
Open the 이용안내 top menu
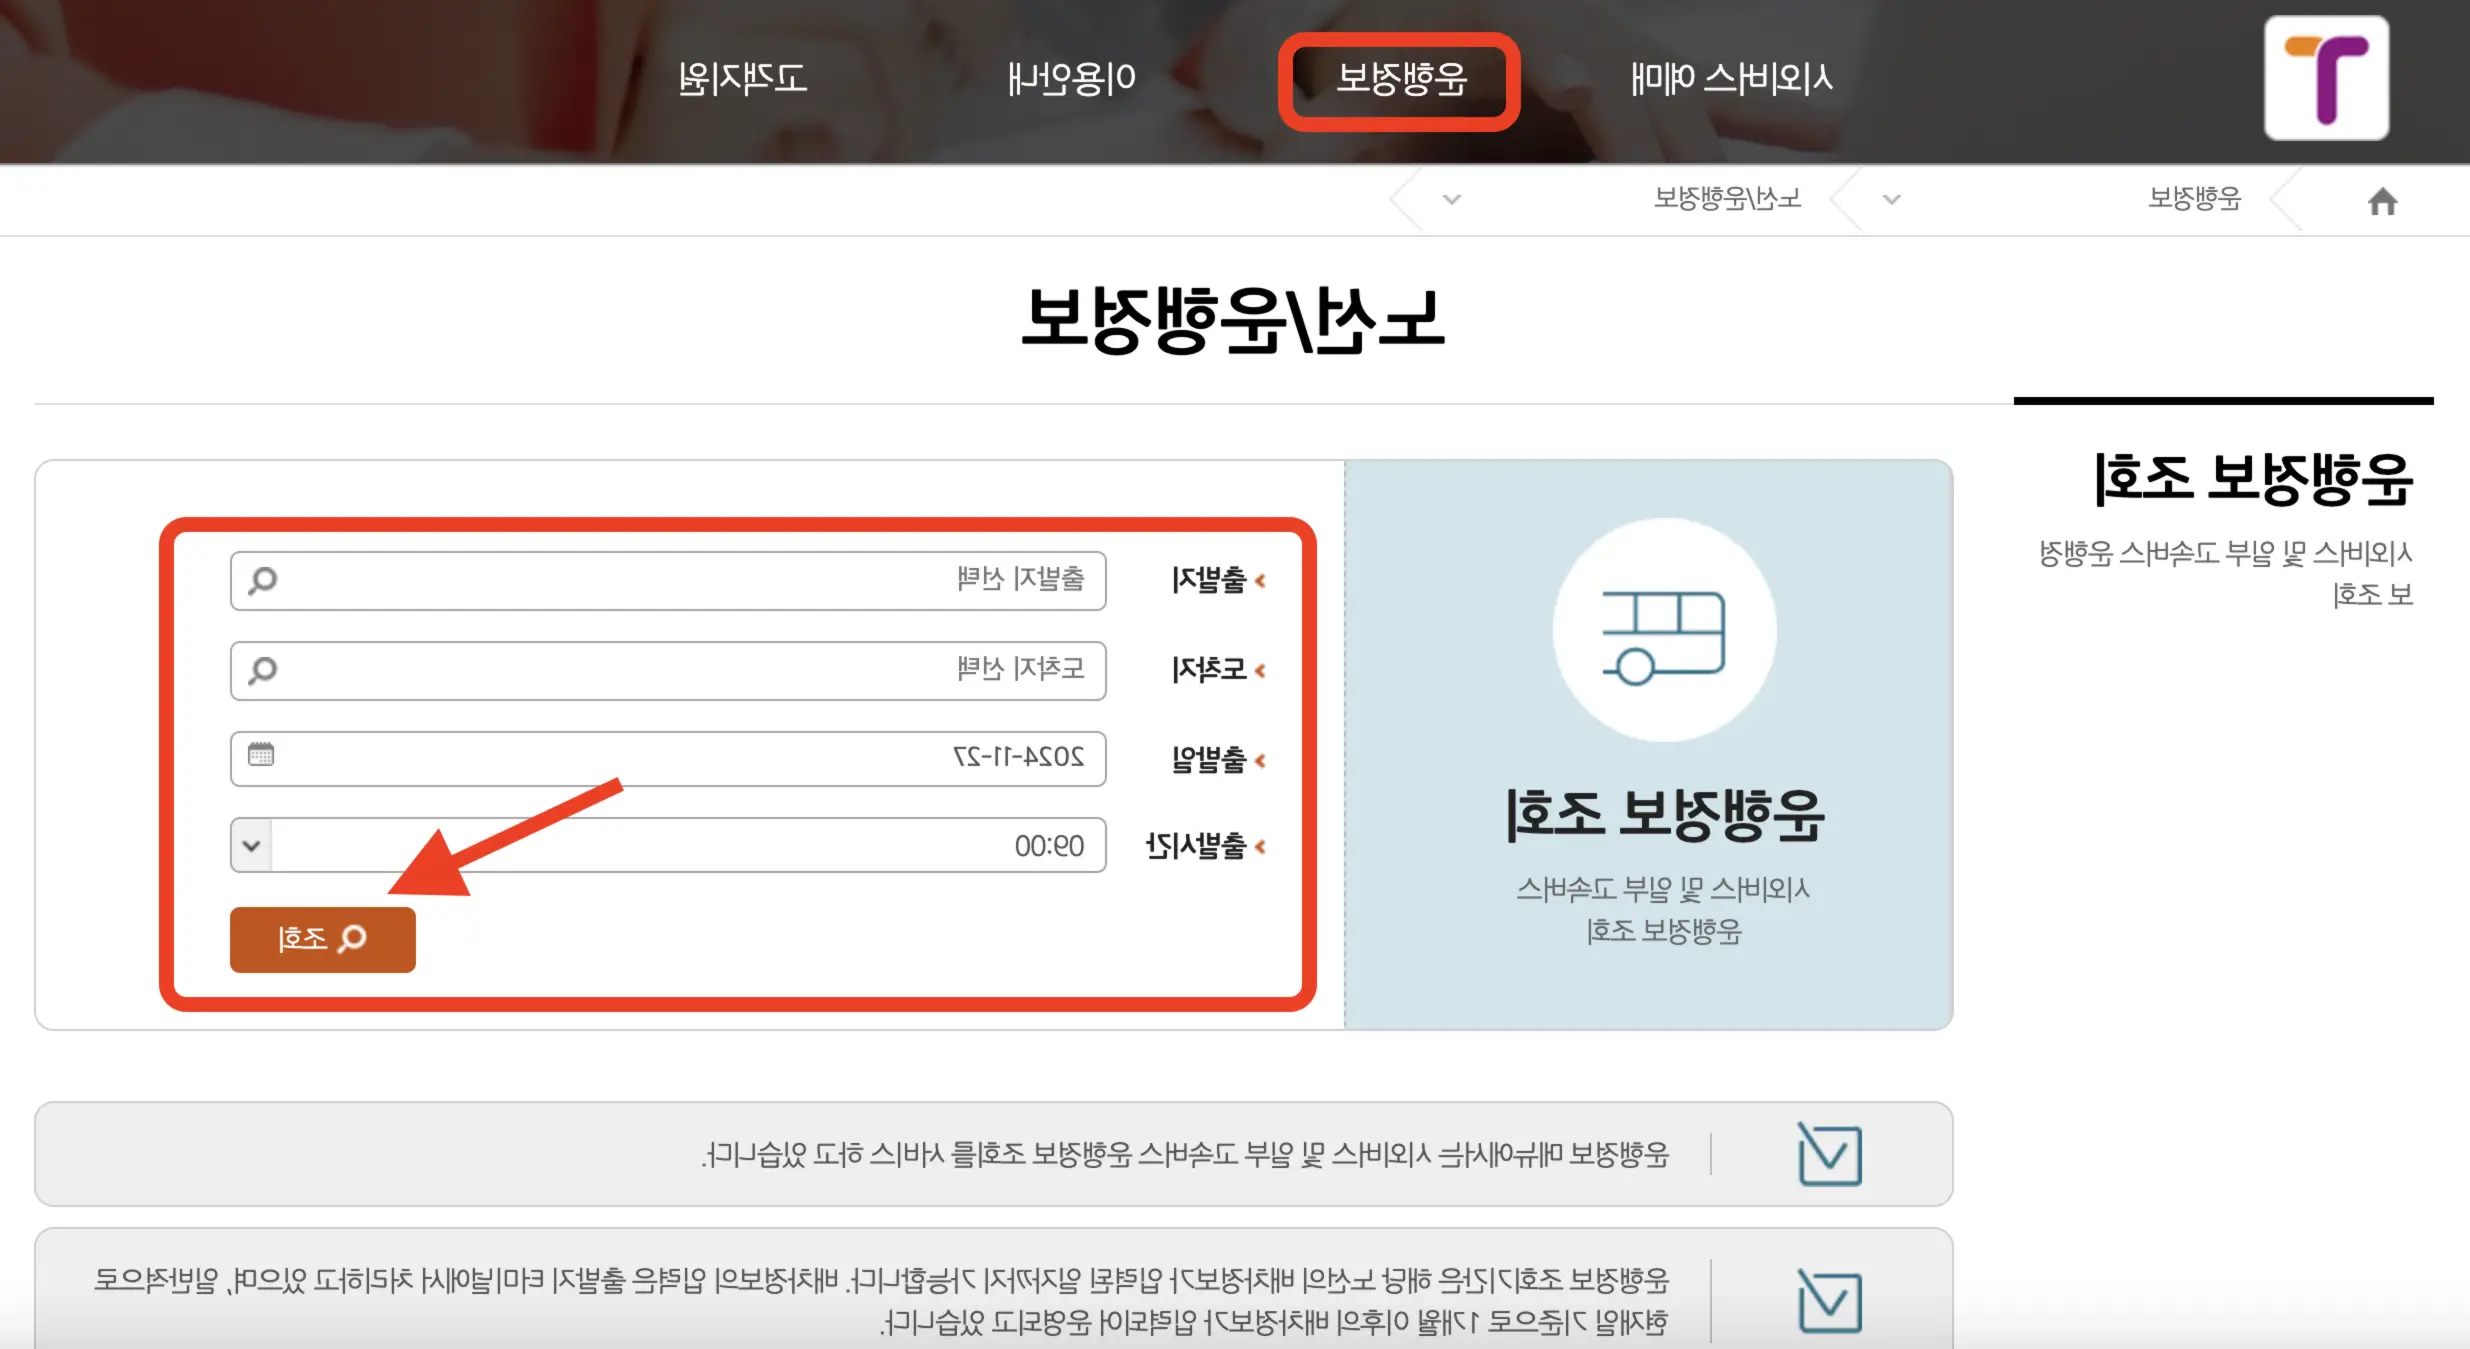(x=1071, y=78)
